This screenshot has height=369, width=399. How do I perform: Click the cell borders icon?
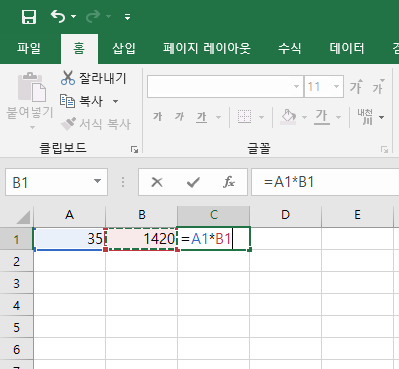coord(244,117)
